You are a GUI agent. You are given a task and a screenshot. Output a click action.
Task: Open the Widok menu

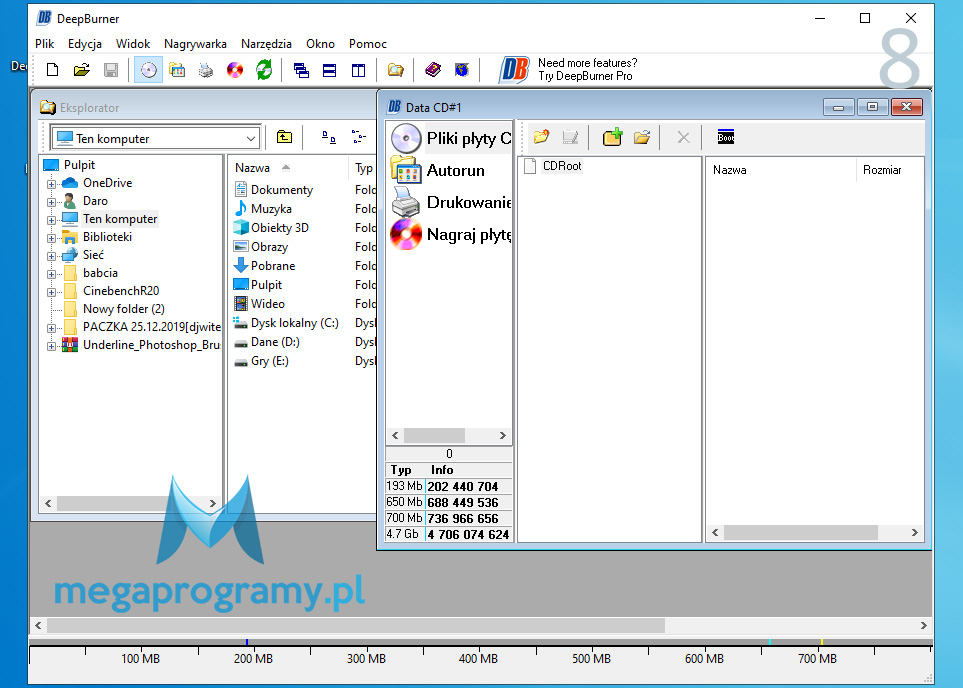click(133, 44)
